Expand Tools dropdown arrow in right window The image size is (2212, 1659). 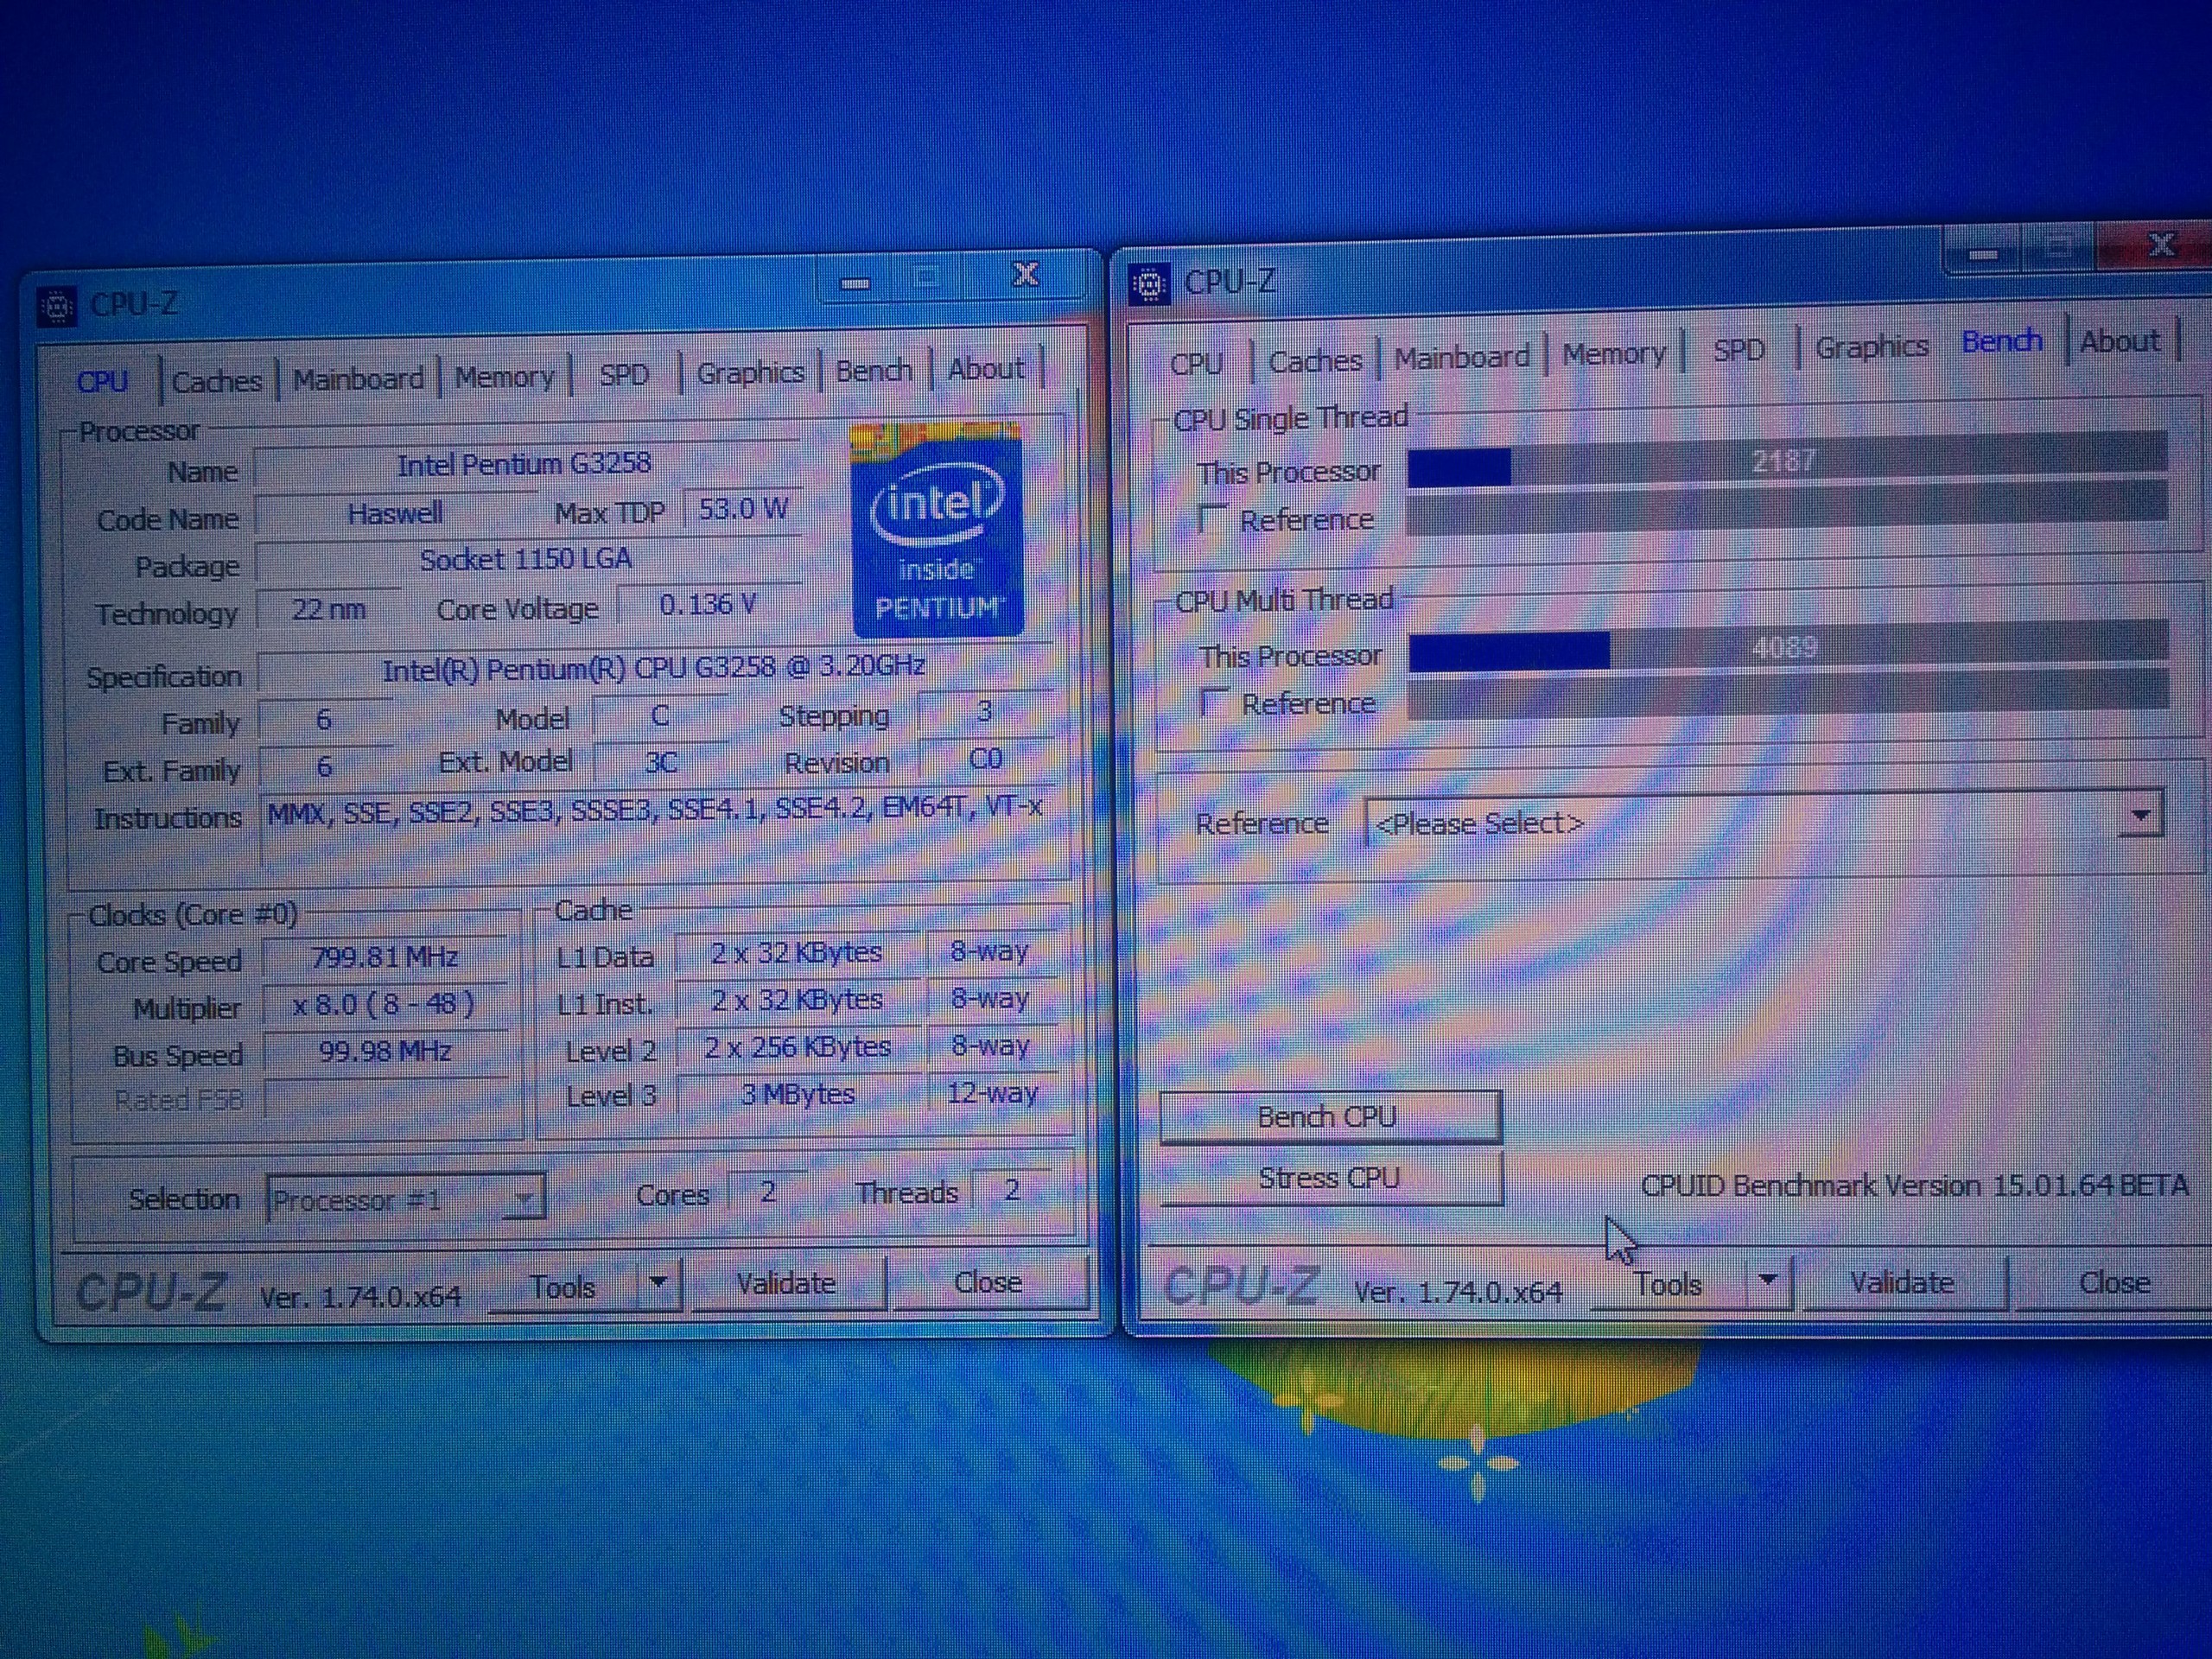pos(1768,1280)
